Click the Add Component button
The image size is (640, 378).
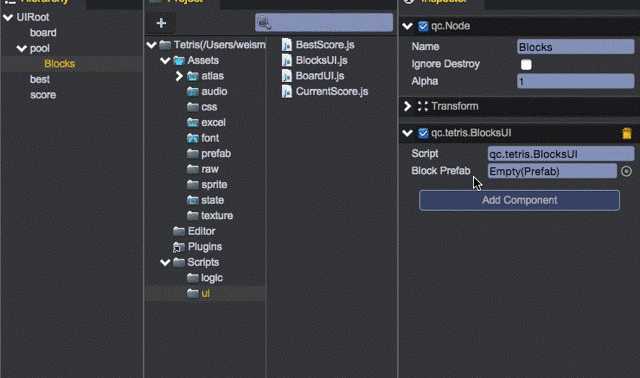click(x=519, y=200)
